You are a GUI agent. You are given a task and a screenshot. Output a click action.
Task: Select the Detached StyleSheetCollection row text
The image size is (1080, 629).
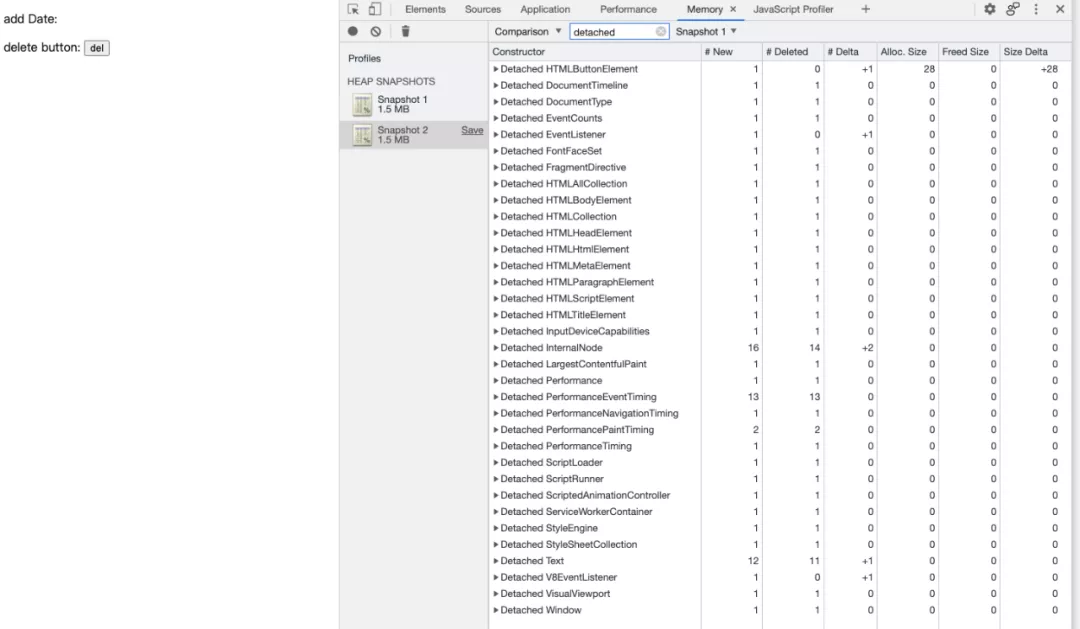tap(568, 544)
